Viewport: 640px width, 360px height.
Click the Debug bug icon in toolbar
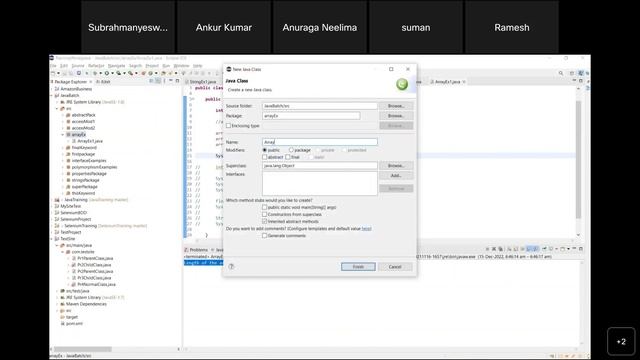click(95, 73)
